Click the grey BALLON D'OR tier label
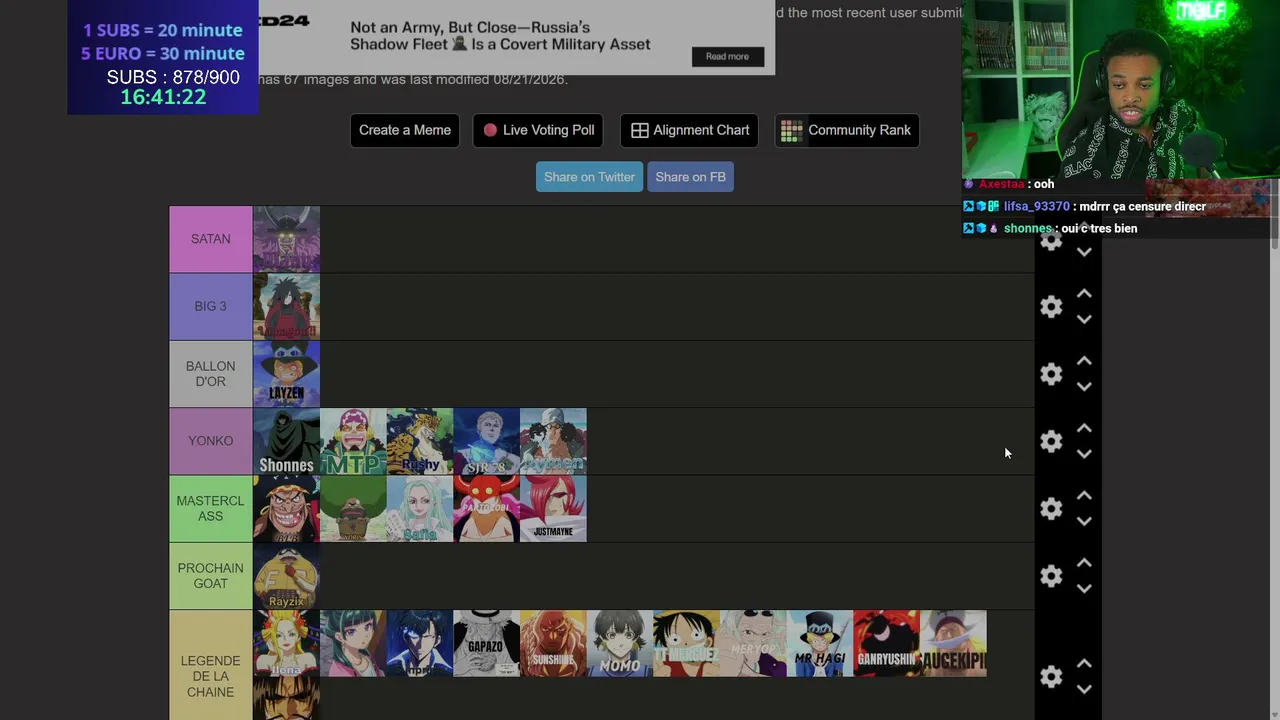This screenshot has width=1280, height=720. pyautogui.click(x=211, y=374)
